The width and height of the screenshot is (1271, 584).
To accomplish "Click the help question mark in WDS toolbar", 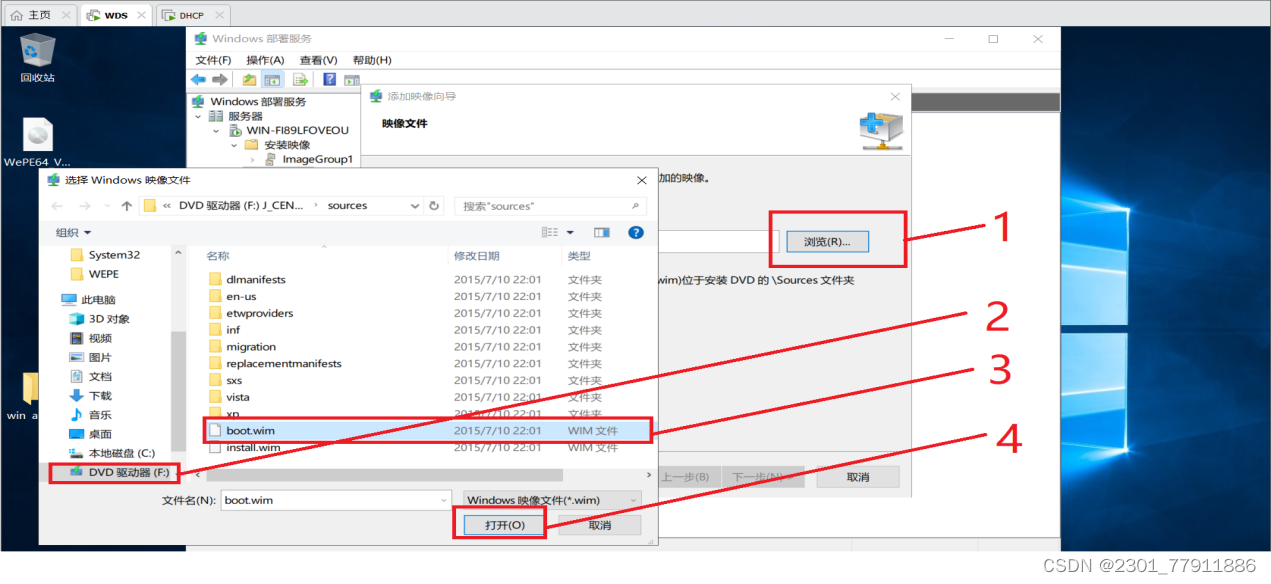I will click(329, 80).
